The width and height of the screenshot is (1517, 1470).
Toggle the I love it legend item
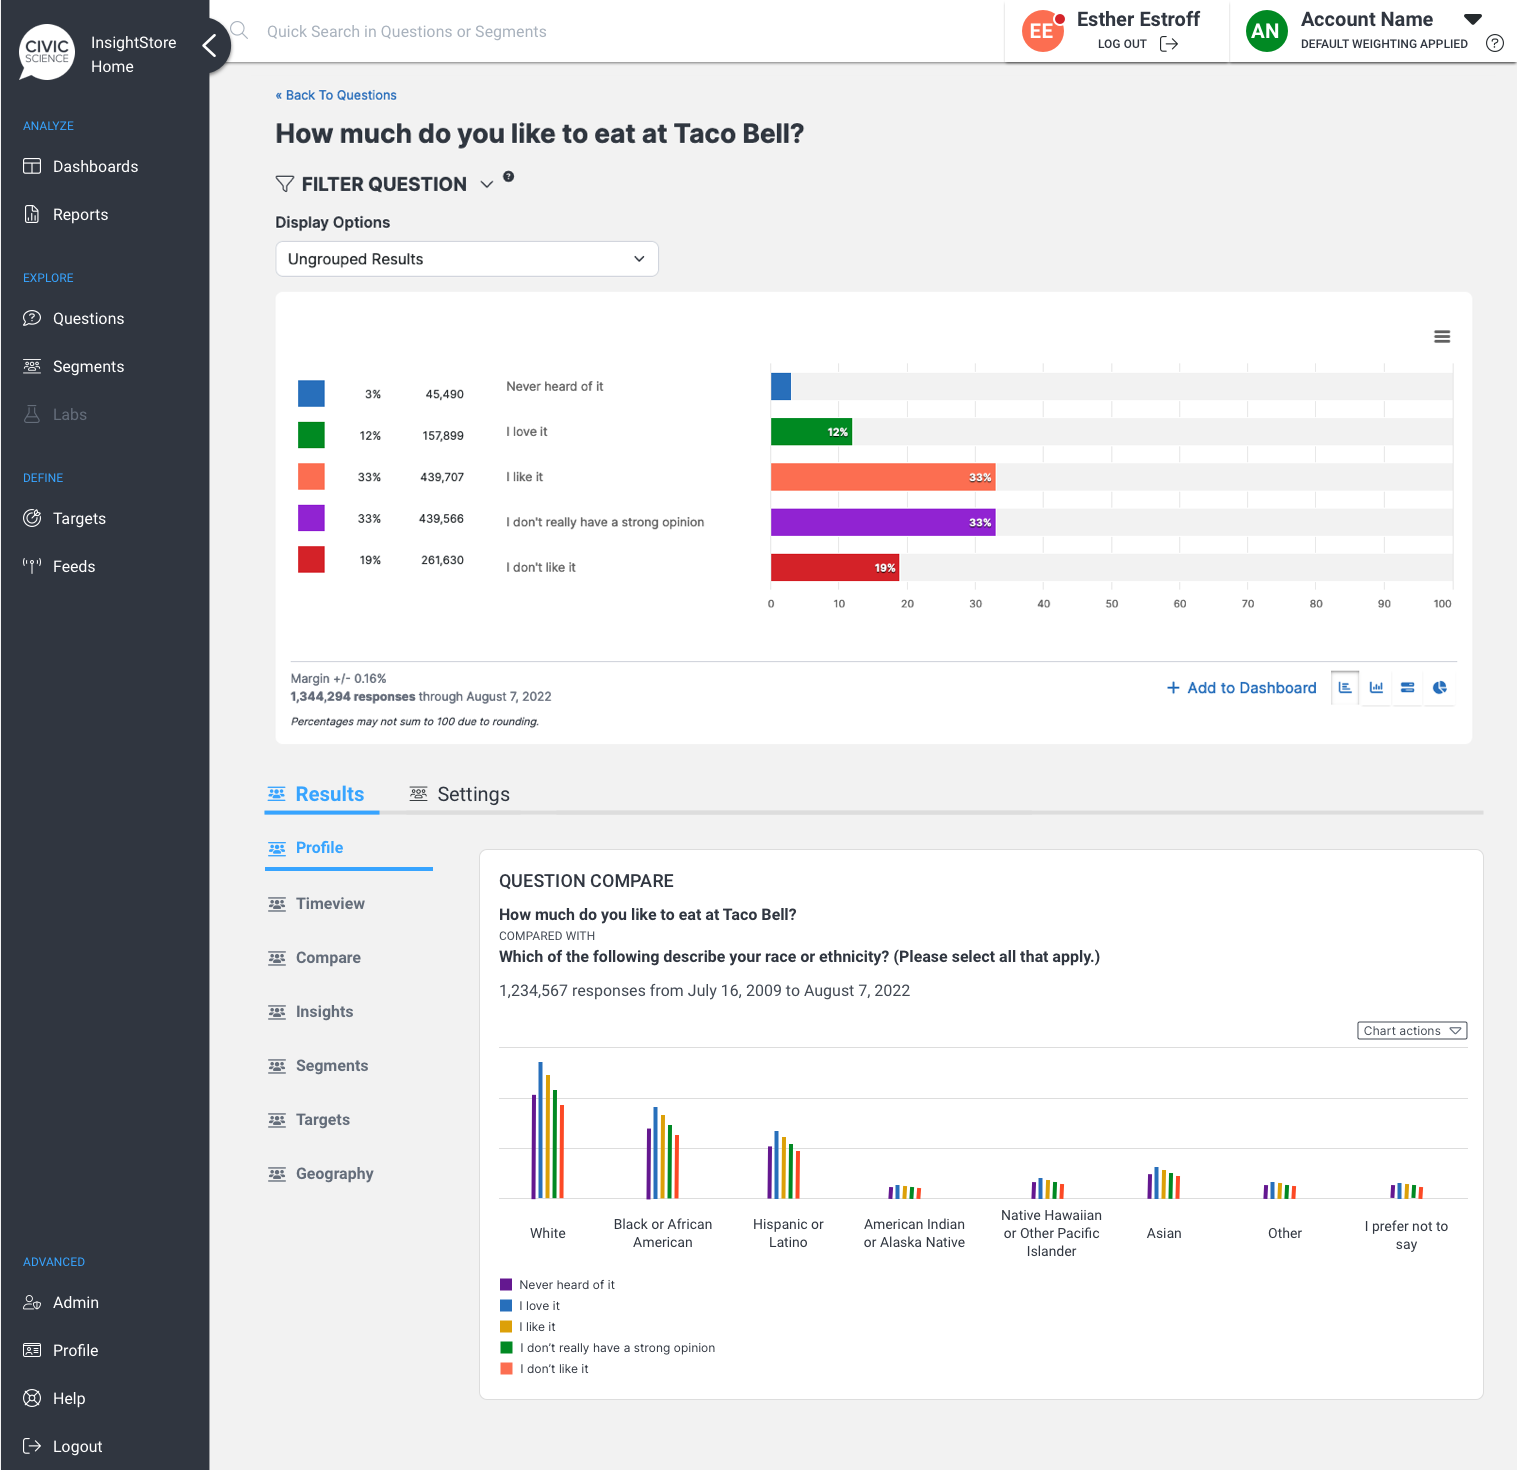click(530, 1306)
